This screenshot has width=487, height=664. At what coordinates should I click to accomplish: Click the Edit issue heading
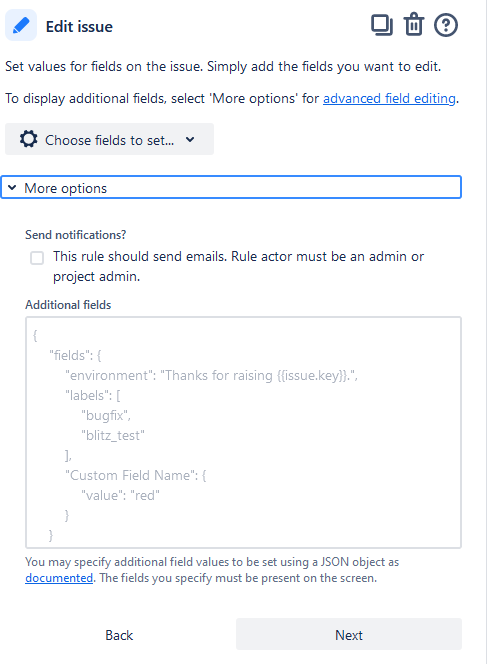click(79, 27)
